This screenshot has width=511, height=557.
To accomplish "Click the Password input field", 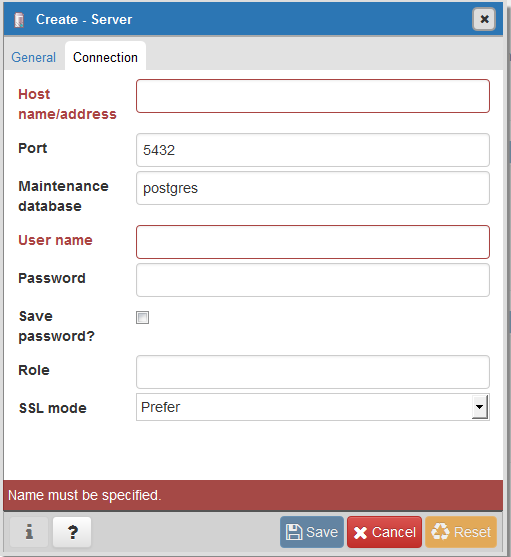I will click(x=313, y=280).
